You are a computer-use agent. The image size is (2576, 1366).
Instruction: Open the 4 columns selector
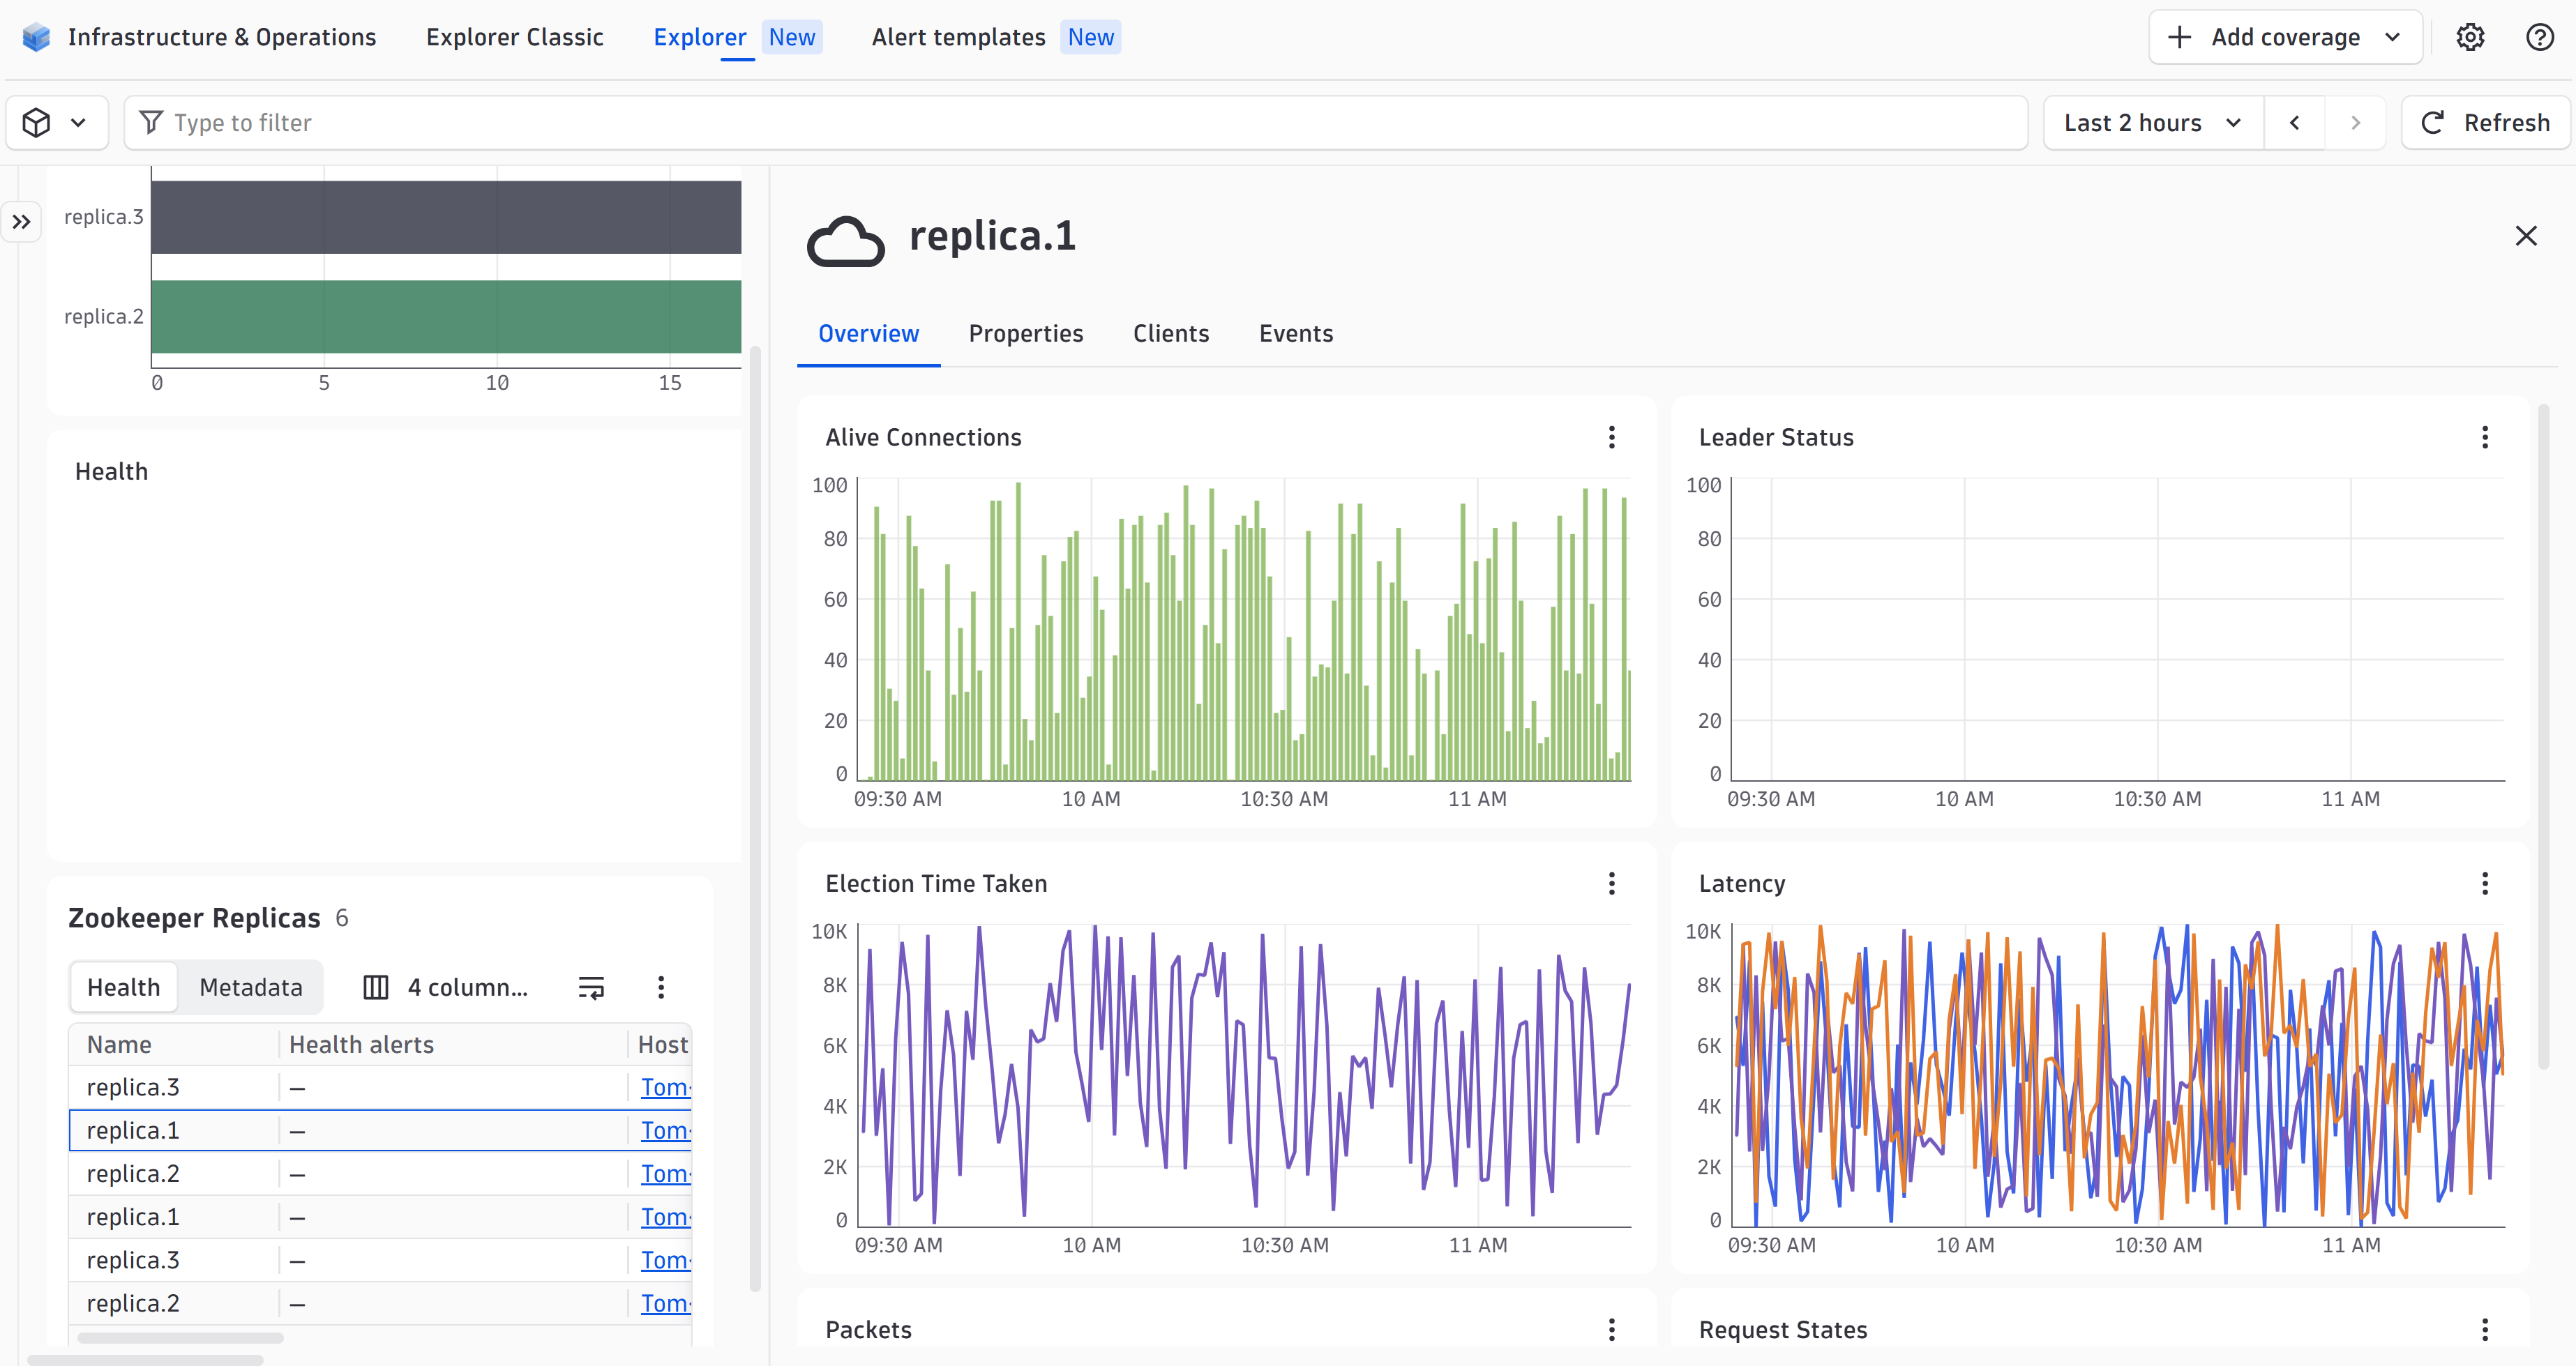pyautogui.click(x=445, y=987)
